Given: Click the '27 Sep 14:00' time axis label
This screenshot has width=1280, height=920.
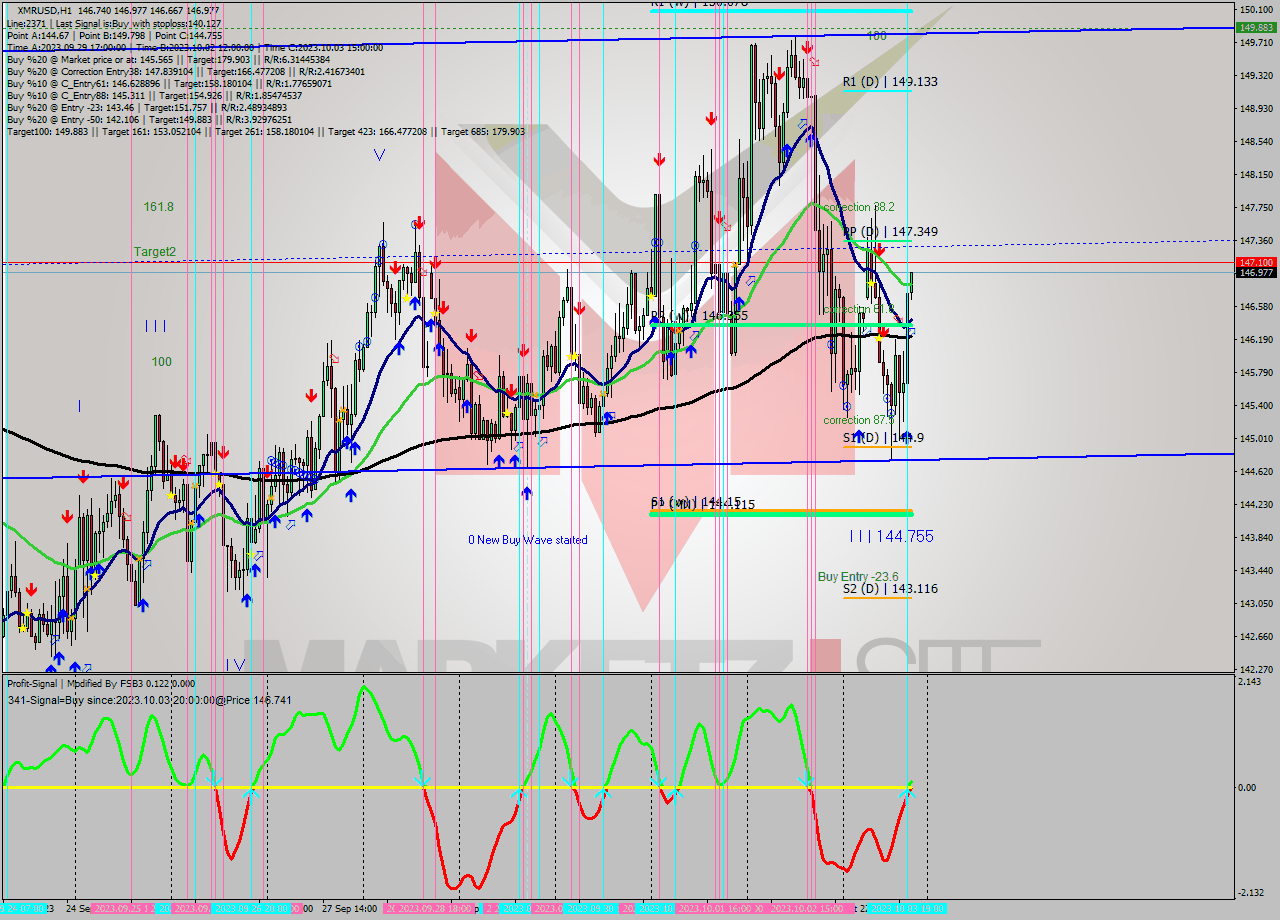Looking at the screenshot, I should tap(349, 909).
